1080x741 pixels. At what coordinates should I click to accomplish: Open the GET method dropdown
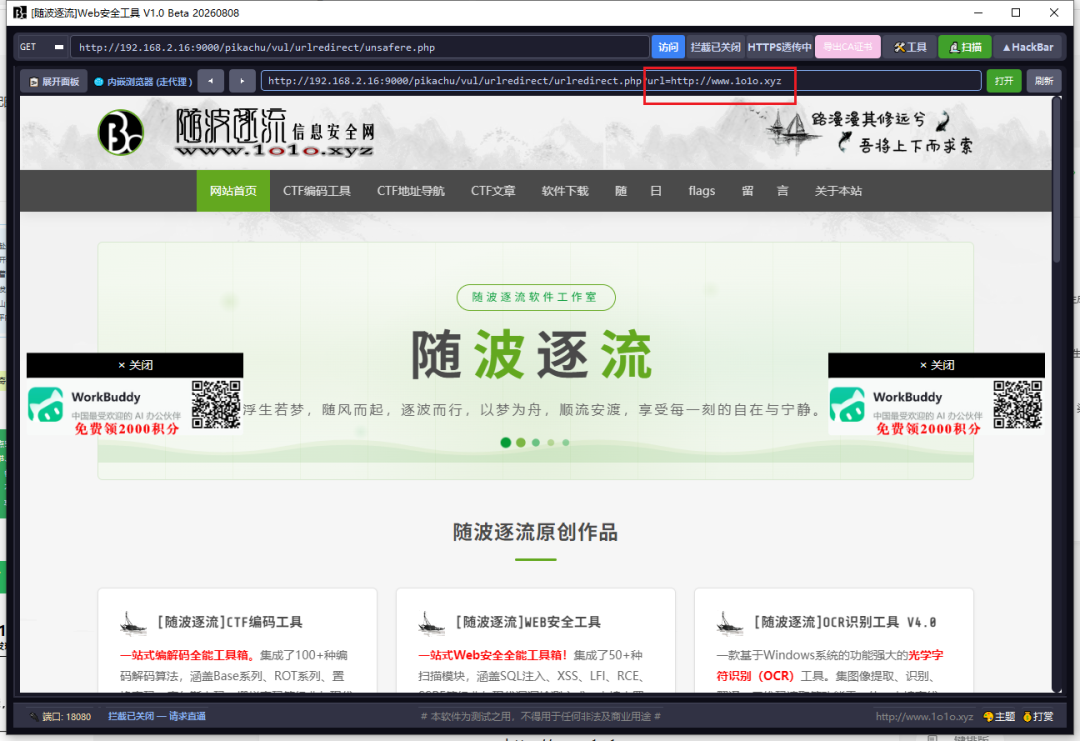click(x=41, y=47)
